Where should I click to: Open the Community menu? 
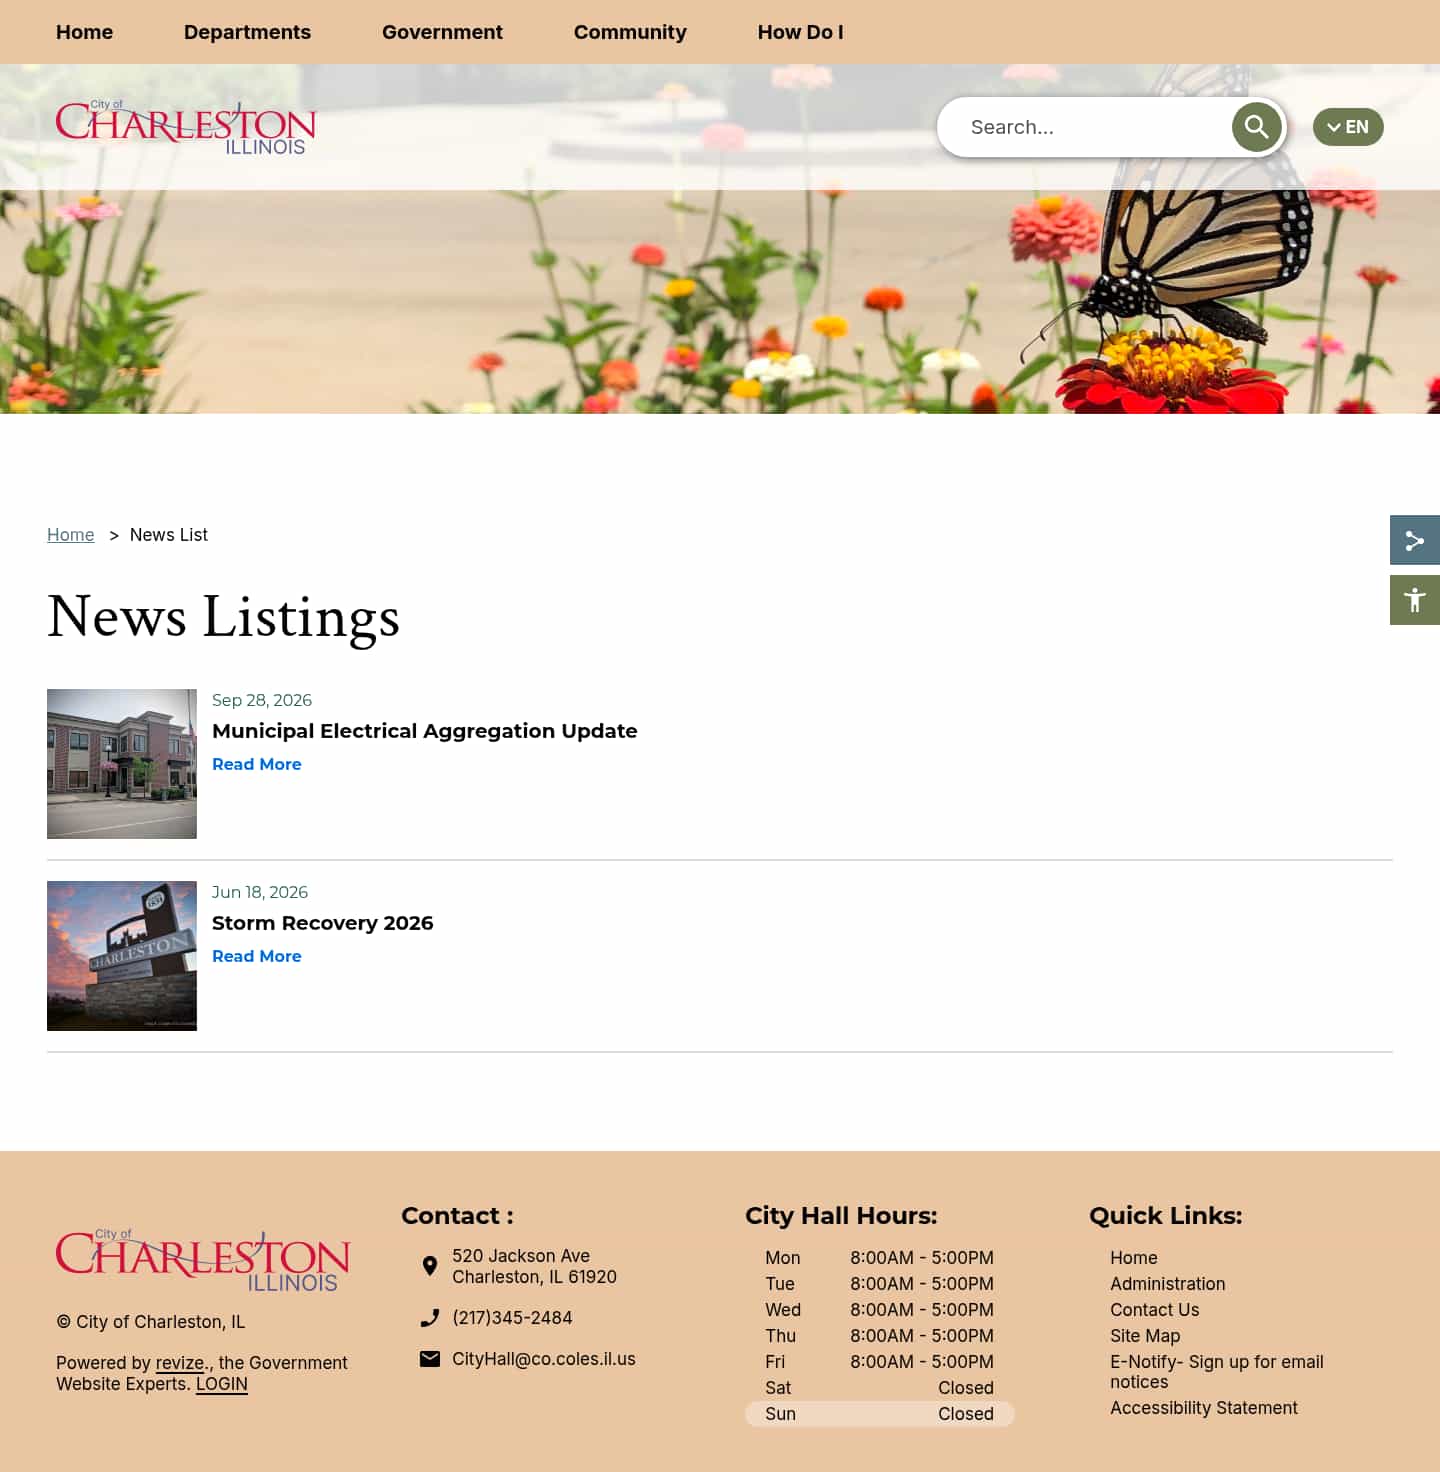[630, 32]
